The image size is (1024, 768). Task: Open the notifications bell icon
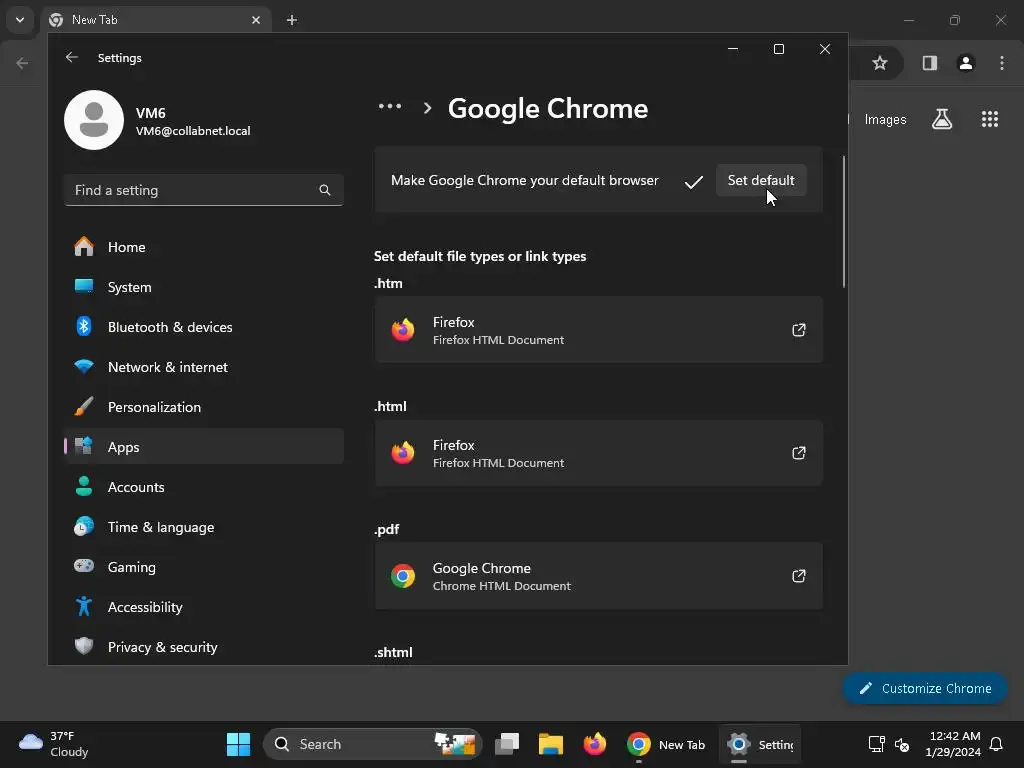997,744
